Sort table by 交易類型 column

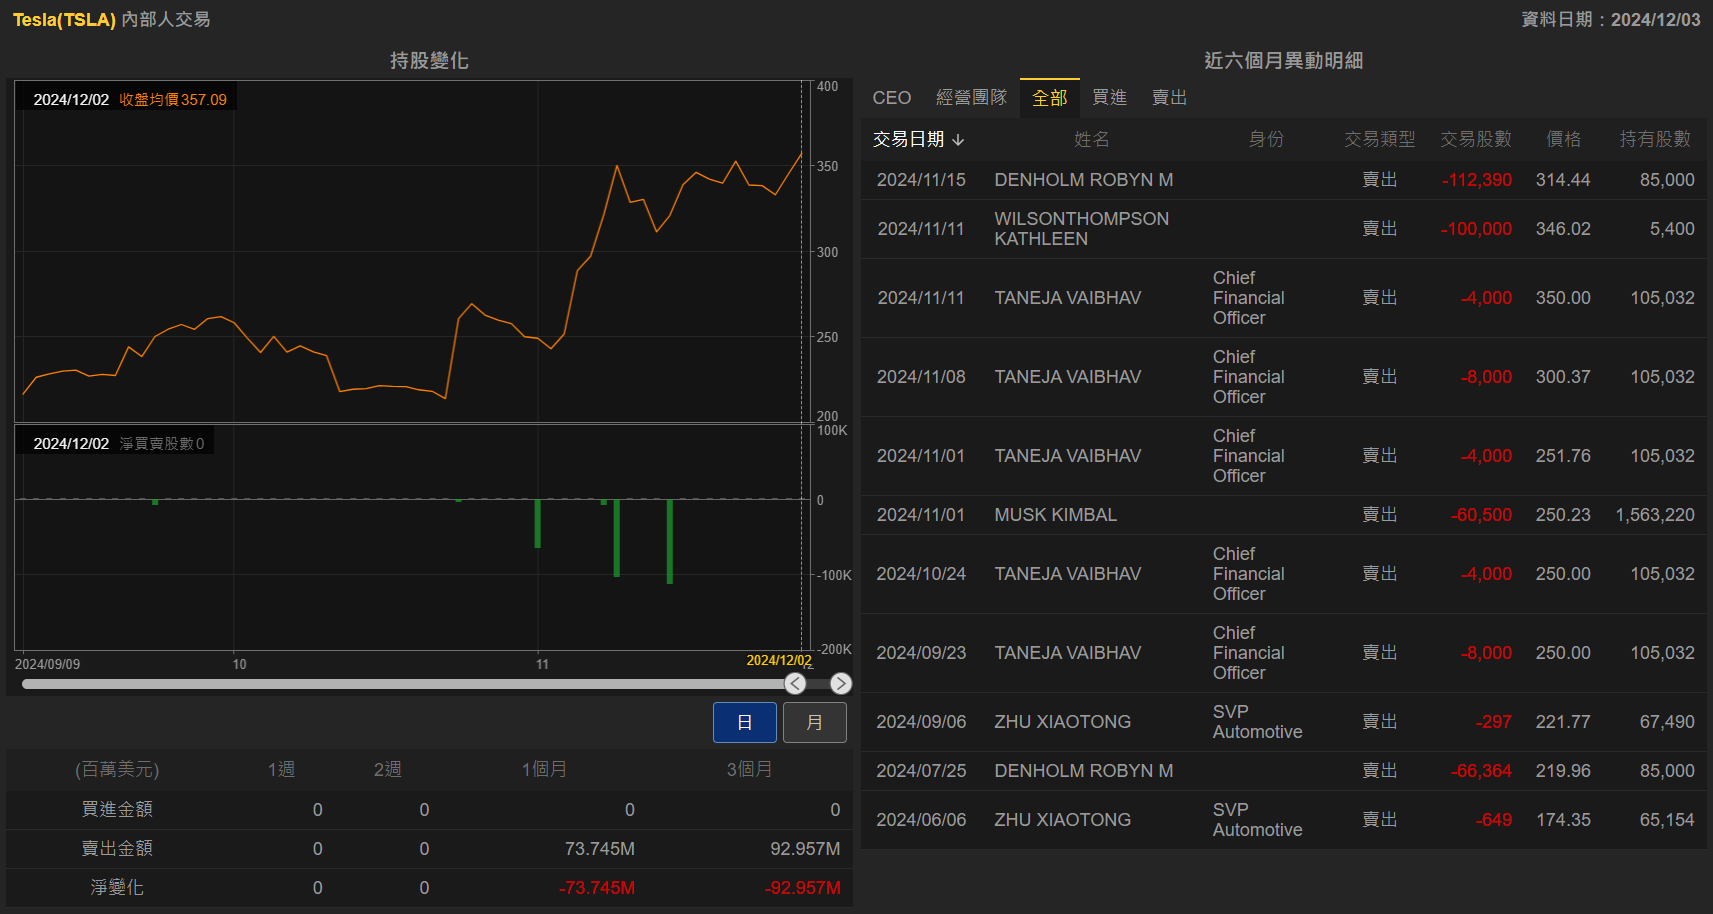pyautogui.click(x=1379, y=140)
